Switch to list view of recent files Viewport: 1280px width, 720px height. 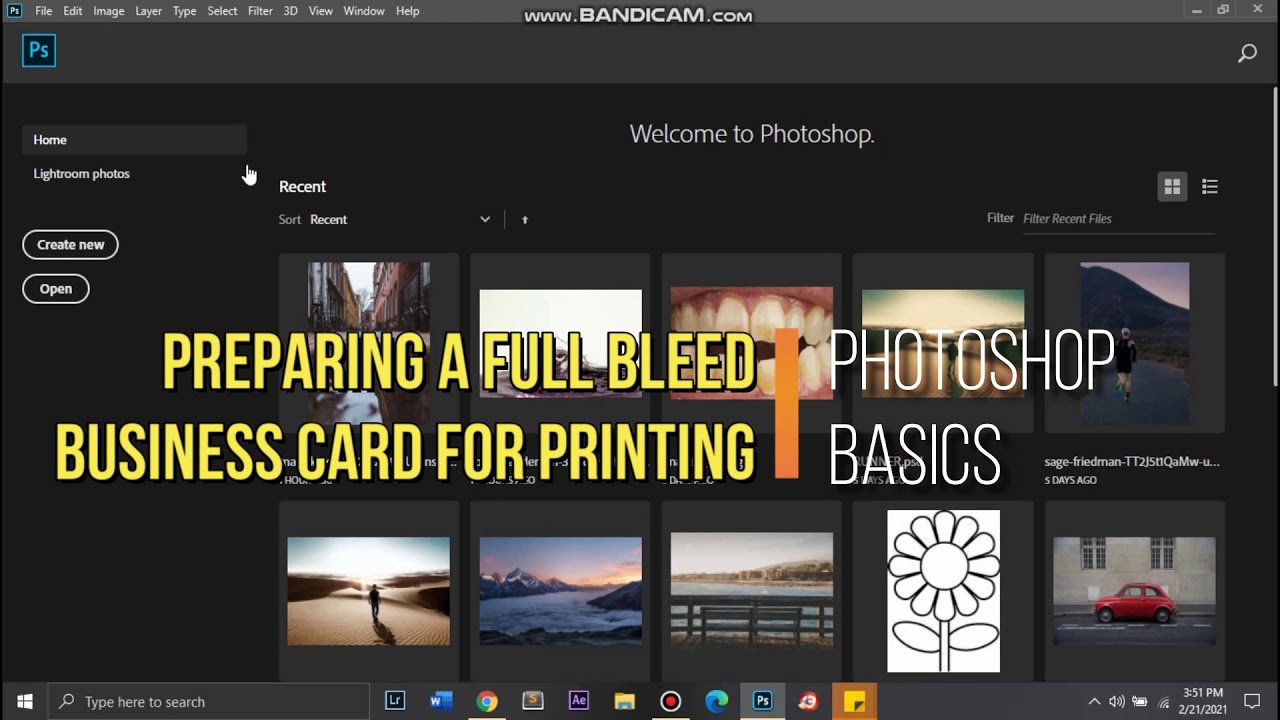(x=1210, y=186)
